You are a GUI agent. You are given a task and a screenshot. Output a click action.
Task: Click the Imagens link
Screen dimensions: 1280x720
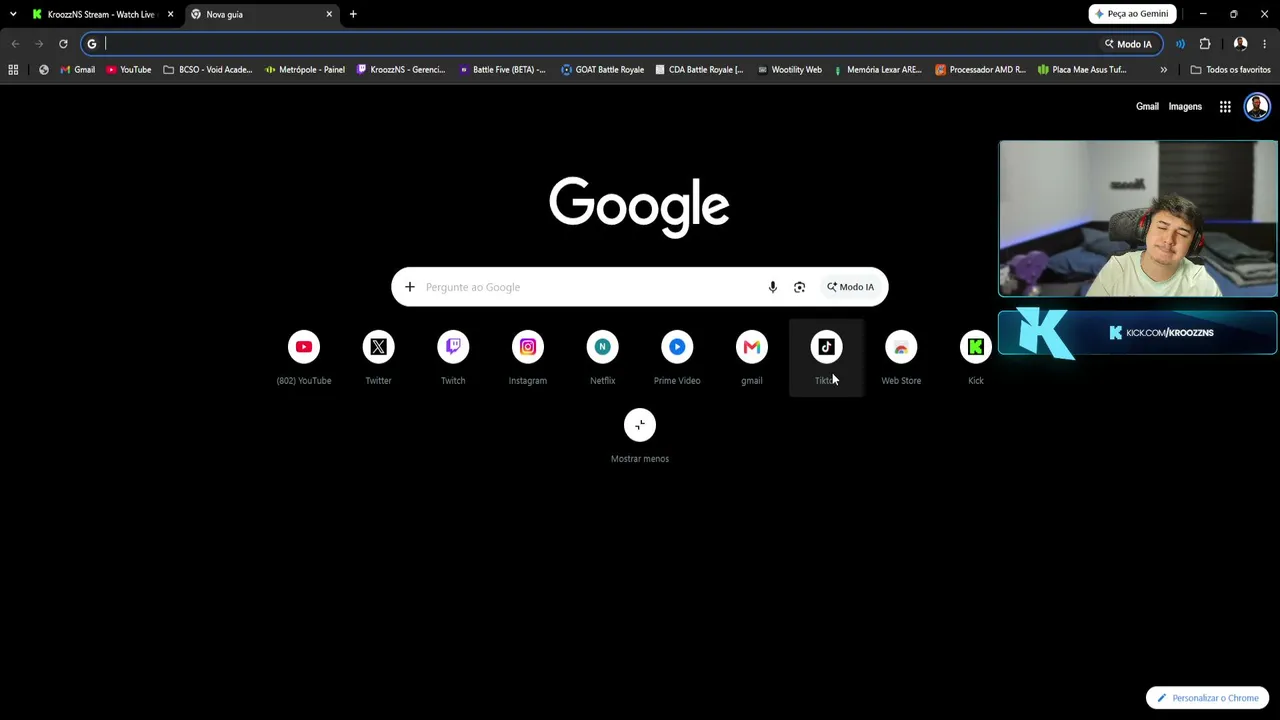pyautogui.click(x=1185, y=107)
